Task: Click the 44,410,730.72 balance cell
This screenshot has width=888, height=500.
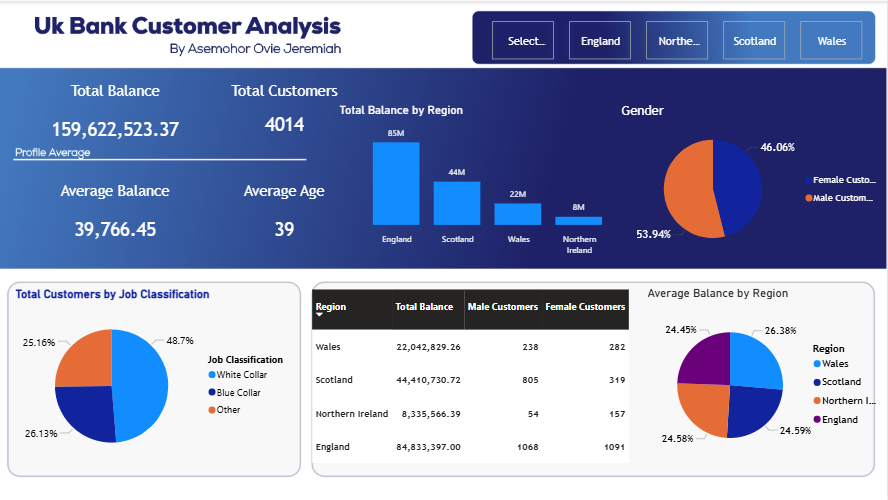Action: pyautogui.click(x=428, y=380)
